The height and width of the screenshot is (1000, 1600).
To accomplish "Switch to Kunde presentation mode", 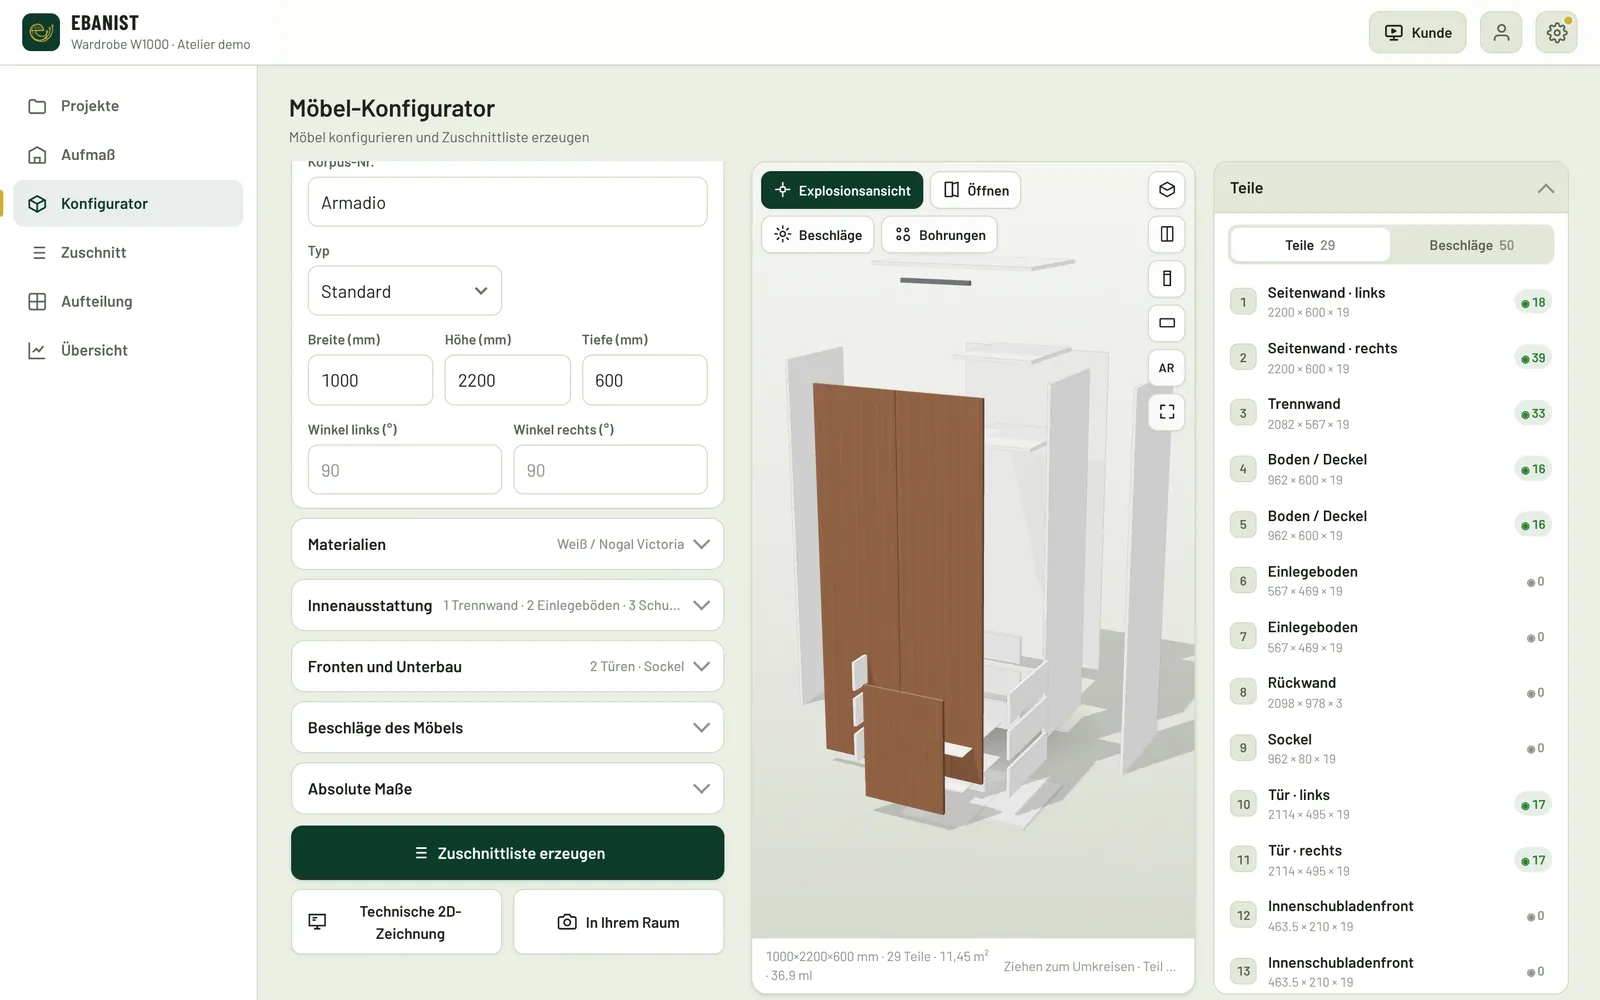I will click(1418, 33).
